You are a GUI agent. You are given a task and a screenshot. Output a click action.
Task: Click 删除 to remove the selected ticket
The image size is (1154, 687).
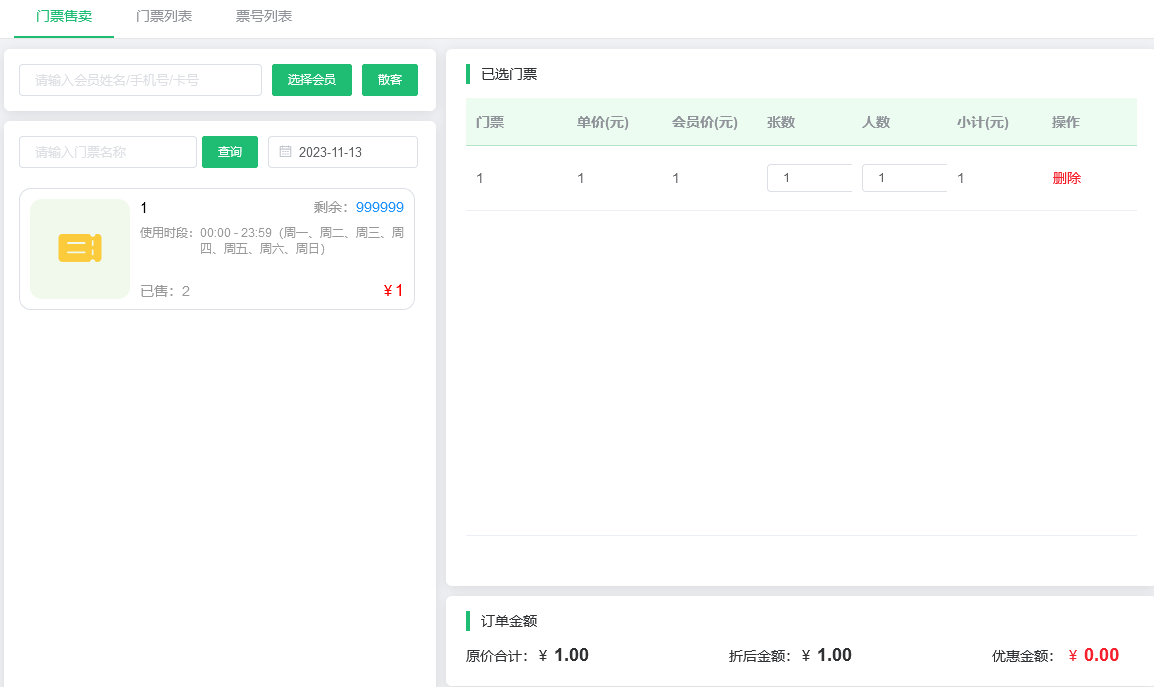(x=1066, y=177)
